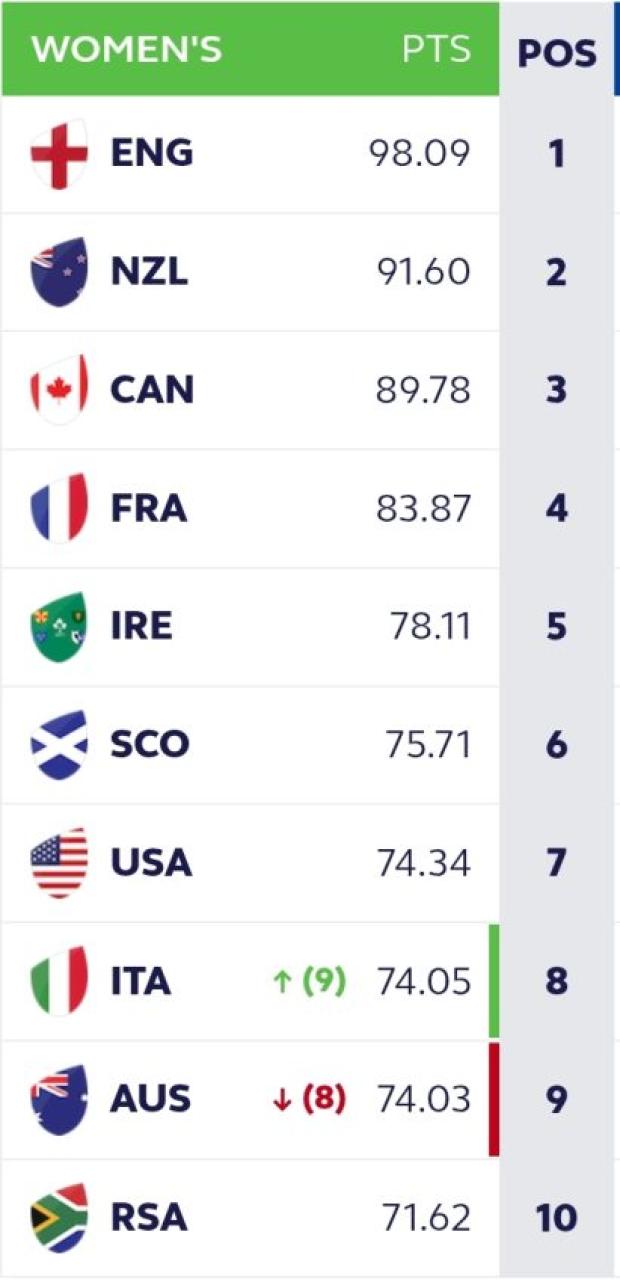Select the WOMEN'S rankings header tab
The height and width of the screenshot is (1282, 620).
[127, 50]
